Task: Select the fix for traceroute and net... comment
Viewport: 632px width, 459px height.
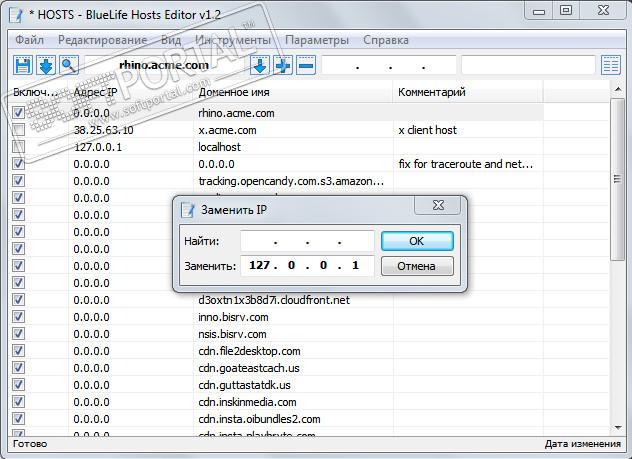Action: coord(466,164)
